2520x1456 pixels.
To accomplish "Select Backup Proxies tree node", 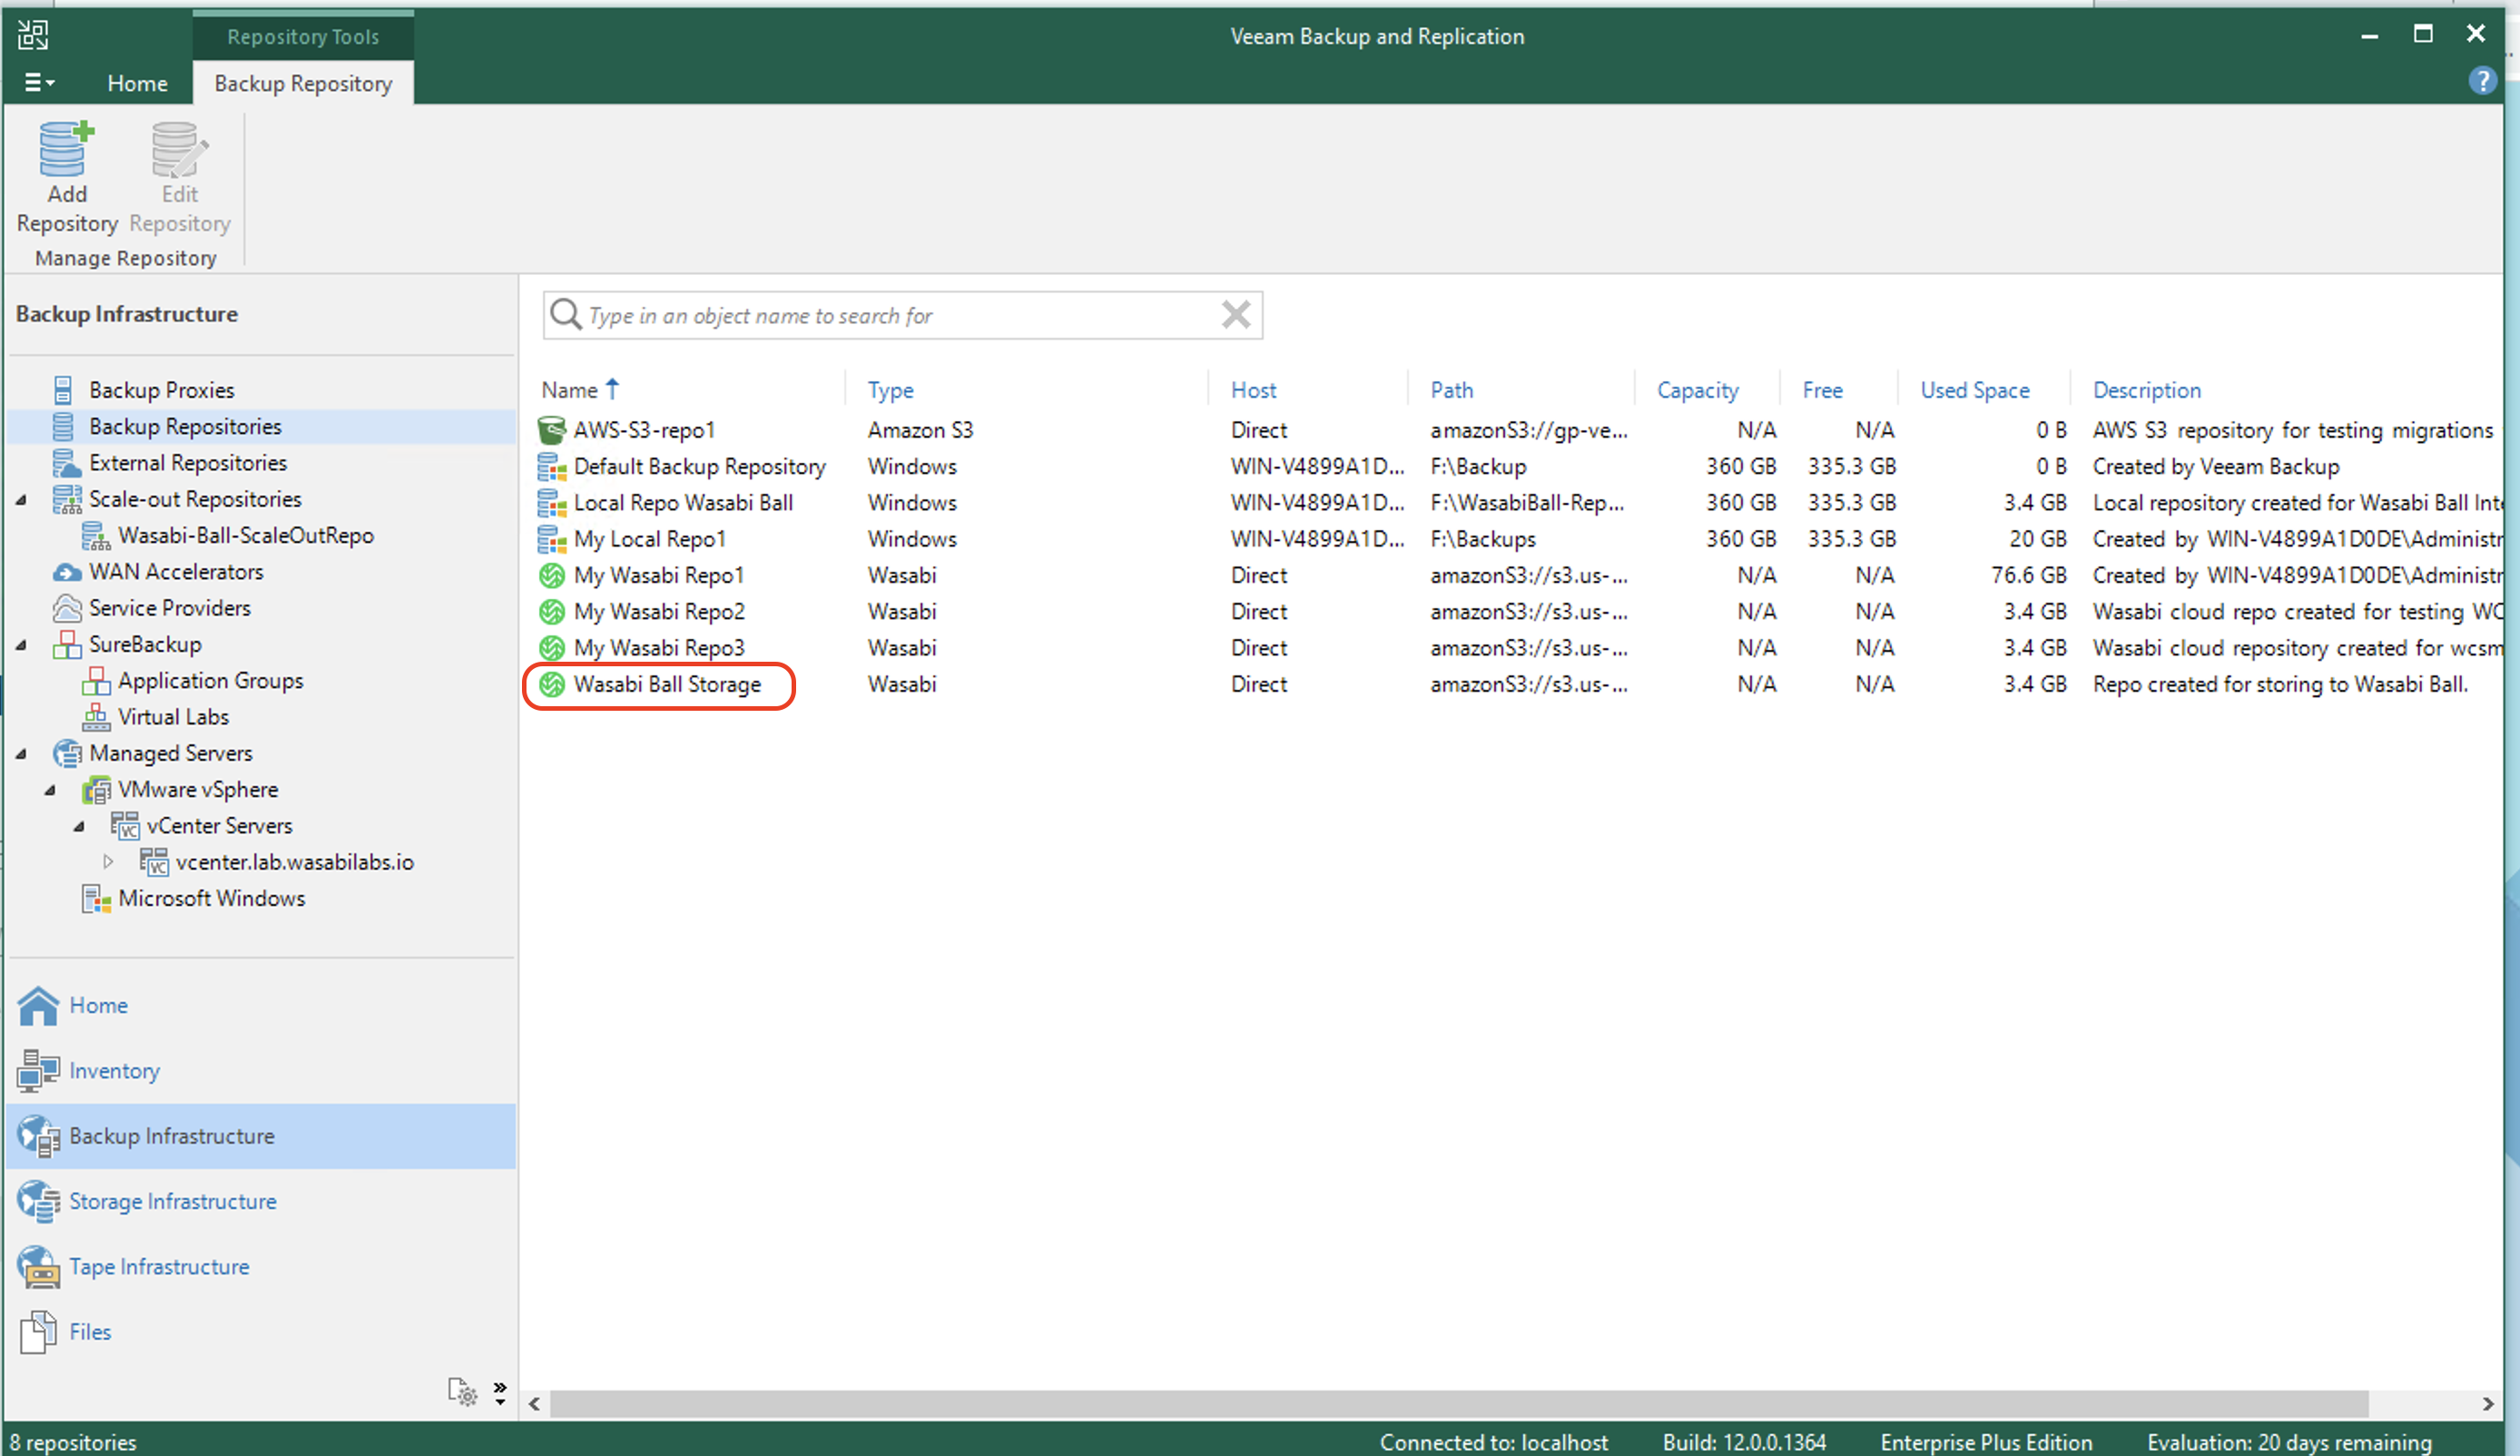I will point(161,390).
